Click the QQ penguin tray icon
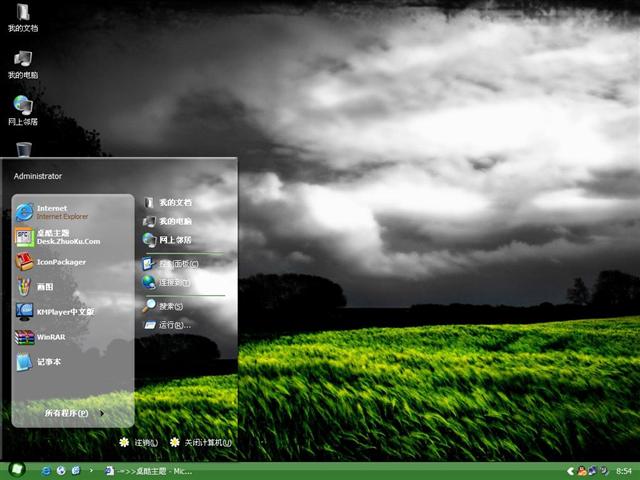Screen dimensions: 640x480 [582, 471]
